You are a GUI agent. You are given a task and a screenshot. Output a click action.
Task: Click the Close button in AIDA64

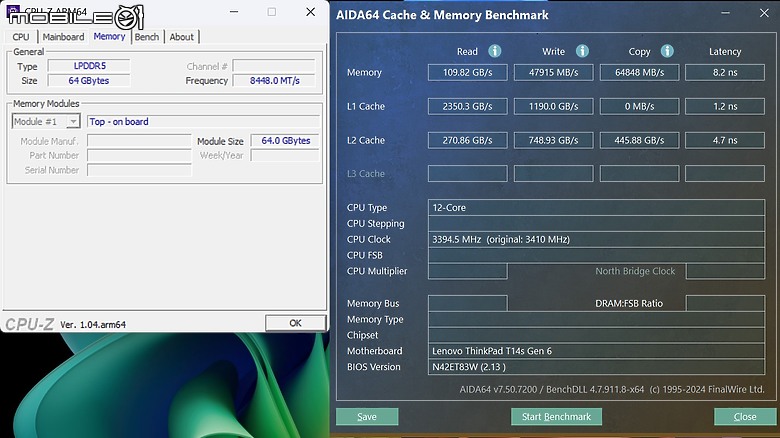(x=745, y=417)
